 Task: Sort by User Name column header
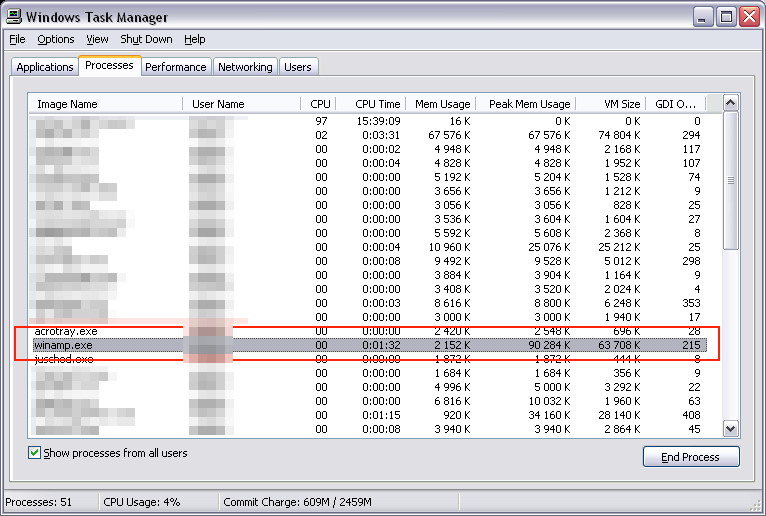241,104
